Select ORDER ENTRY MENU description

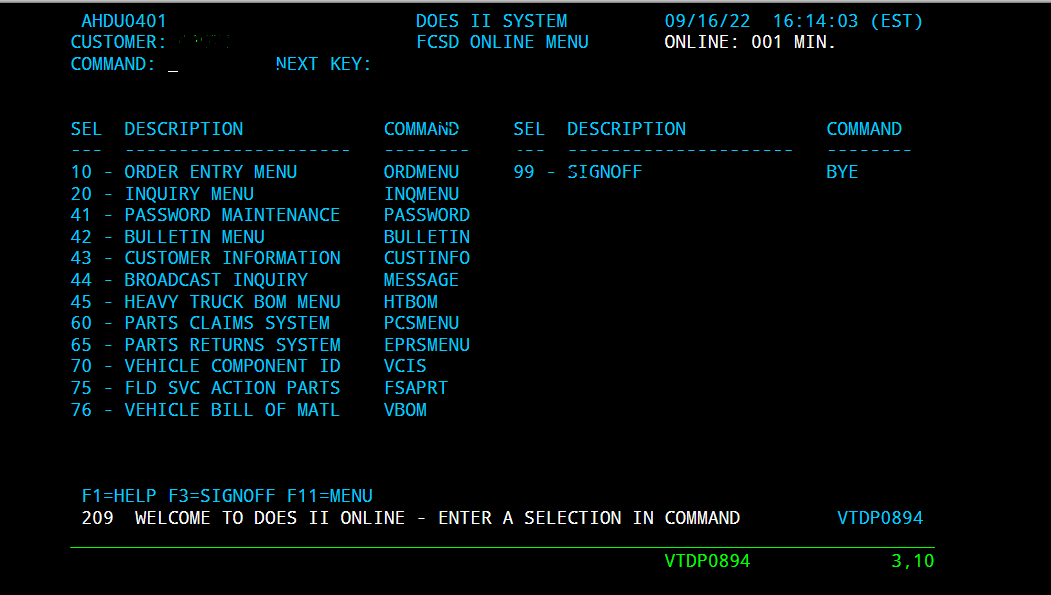coord(210,172)
